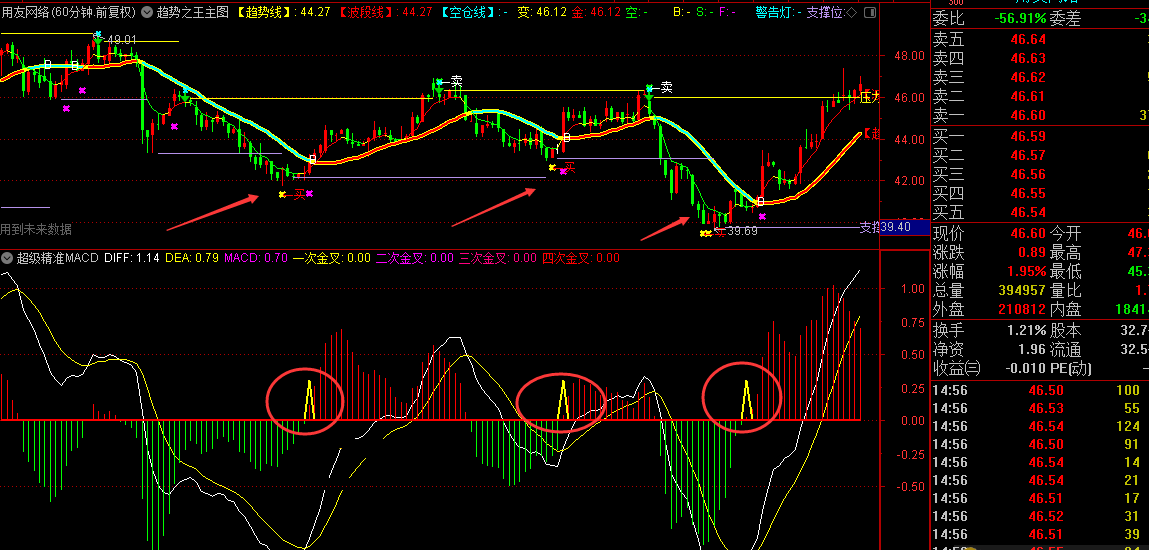Click the 净资 1.96 value
The width and height of the screenshot is (1149, 550).
(1032, 349)
